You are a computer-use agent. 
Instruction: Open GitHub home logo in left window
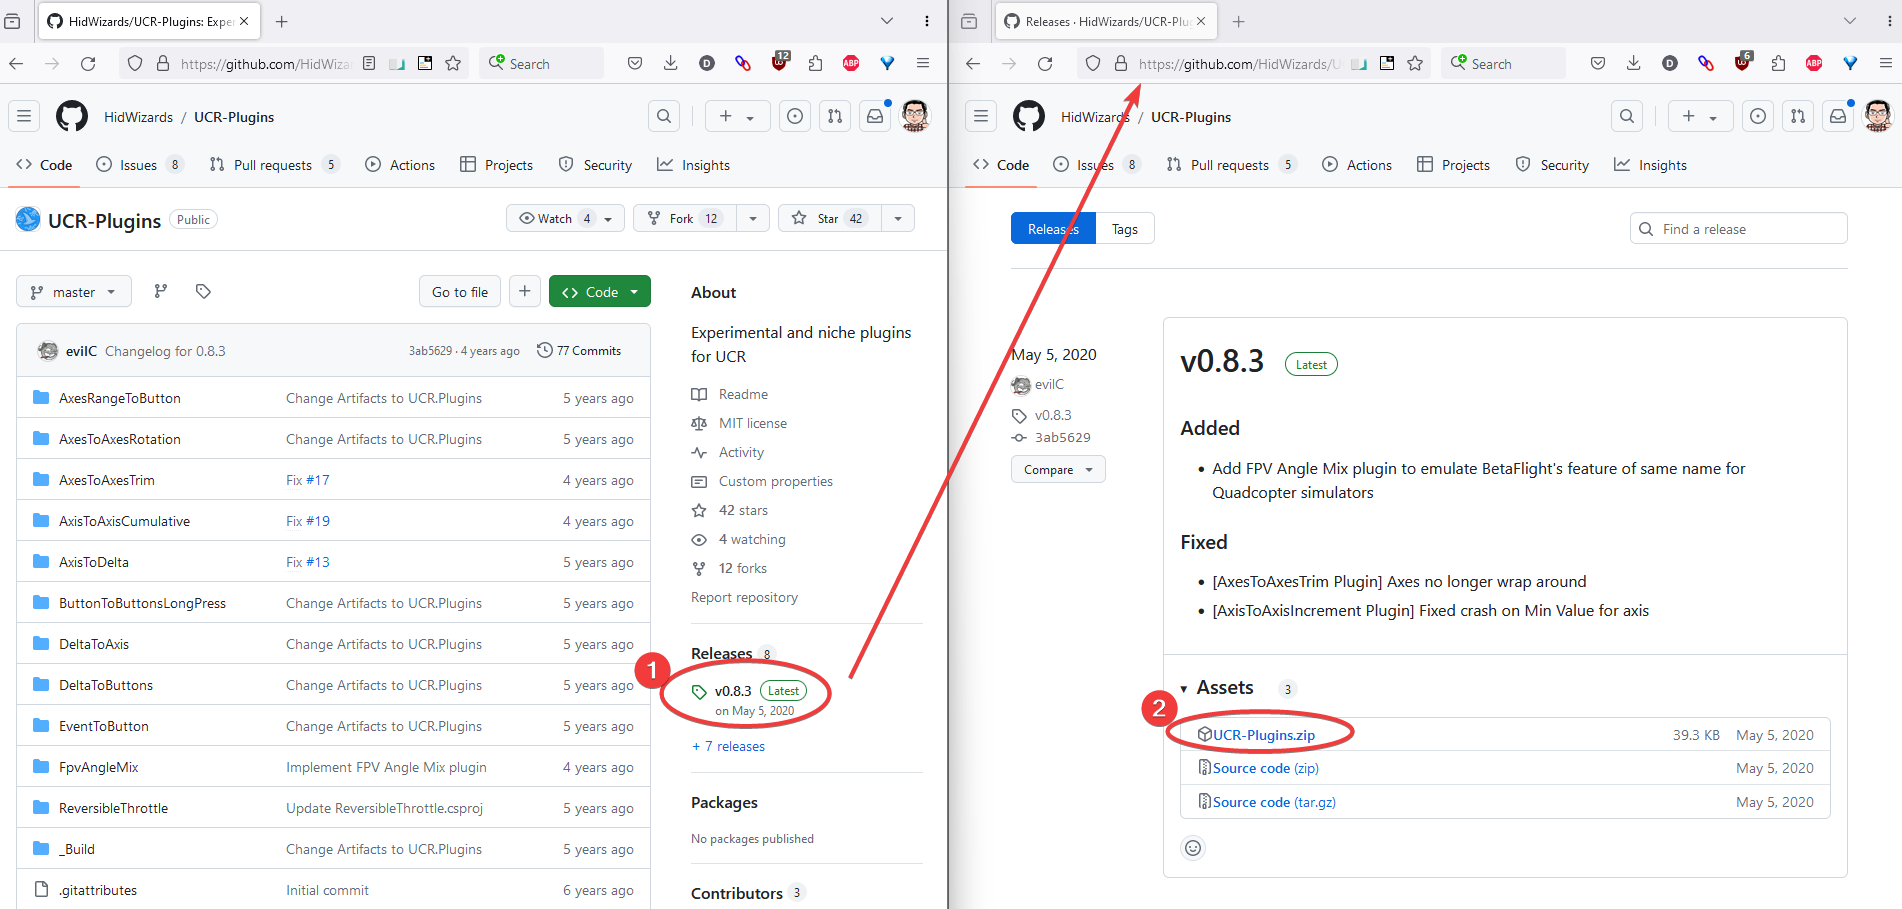click(72, 117)
